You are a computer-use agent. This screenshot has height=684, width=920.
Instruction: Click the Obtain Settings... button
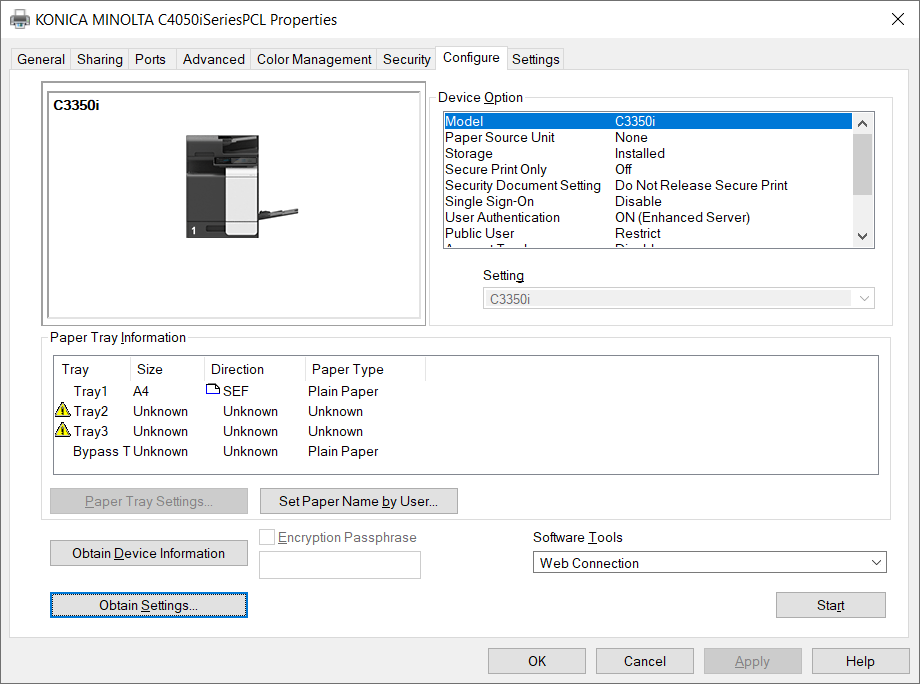click(148, 605)
